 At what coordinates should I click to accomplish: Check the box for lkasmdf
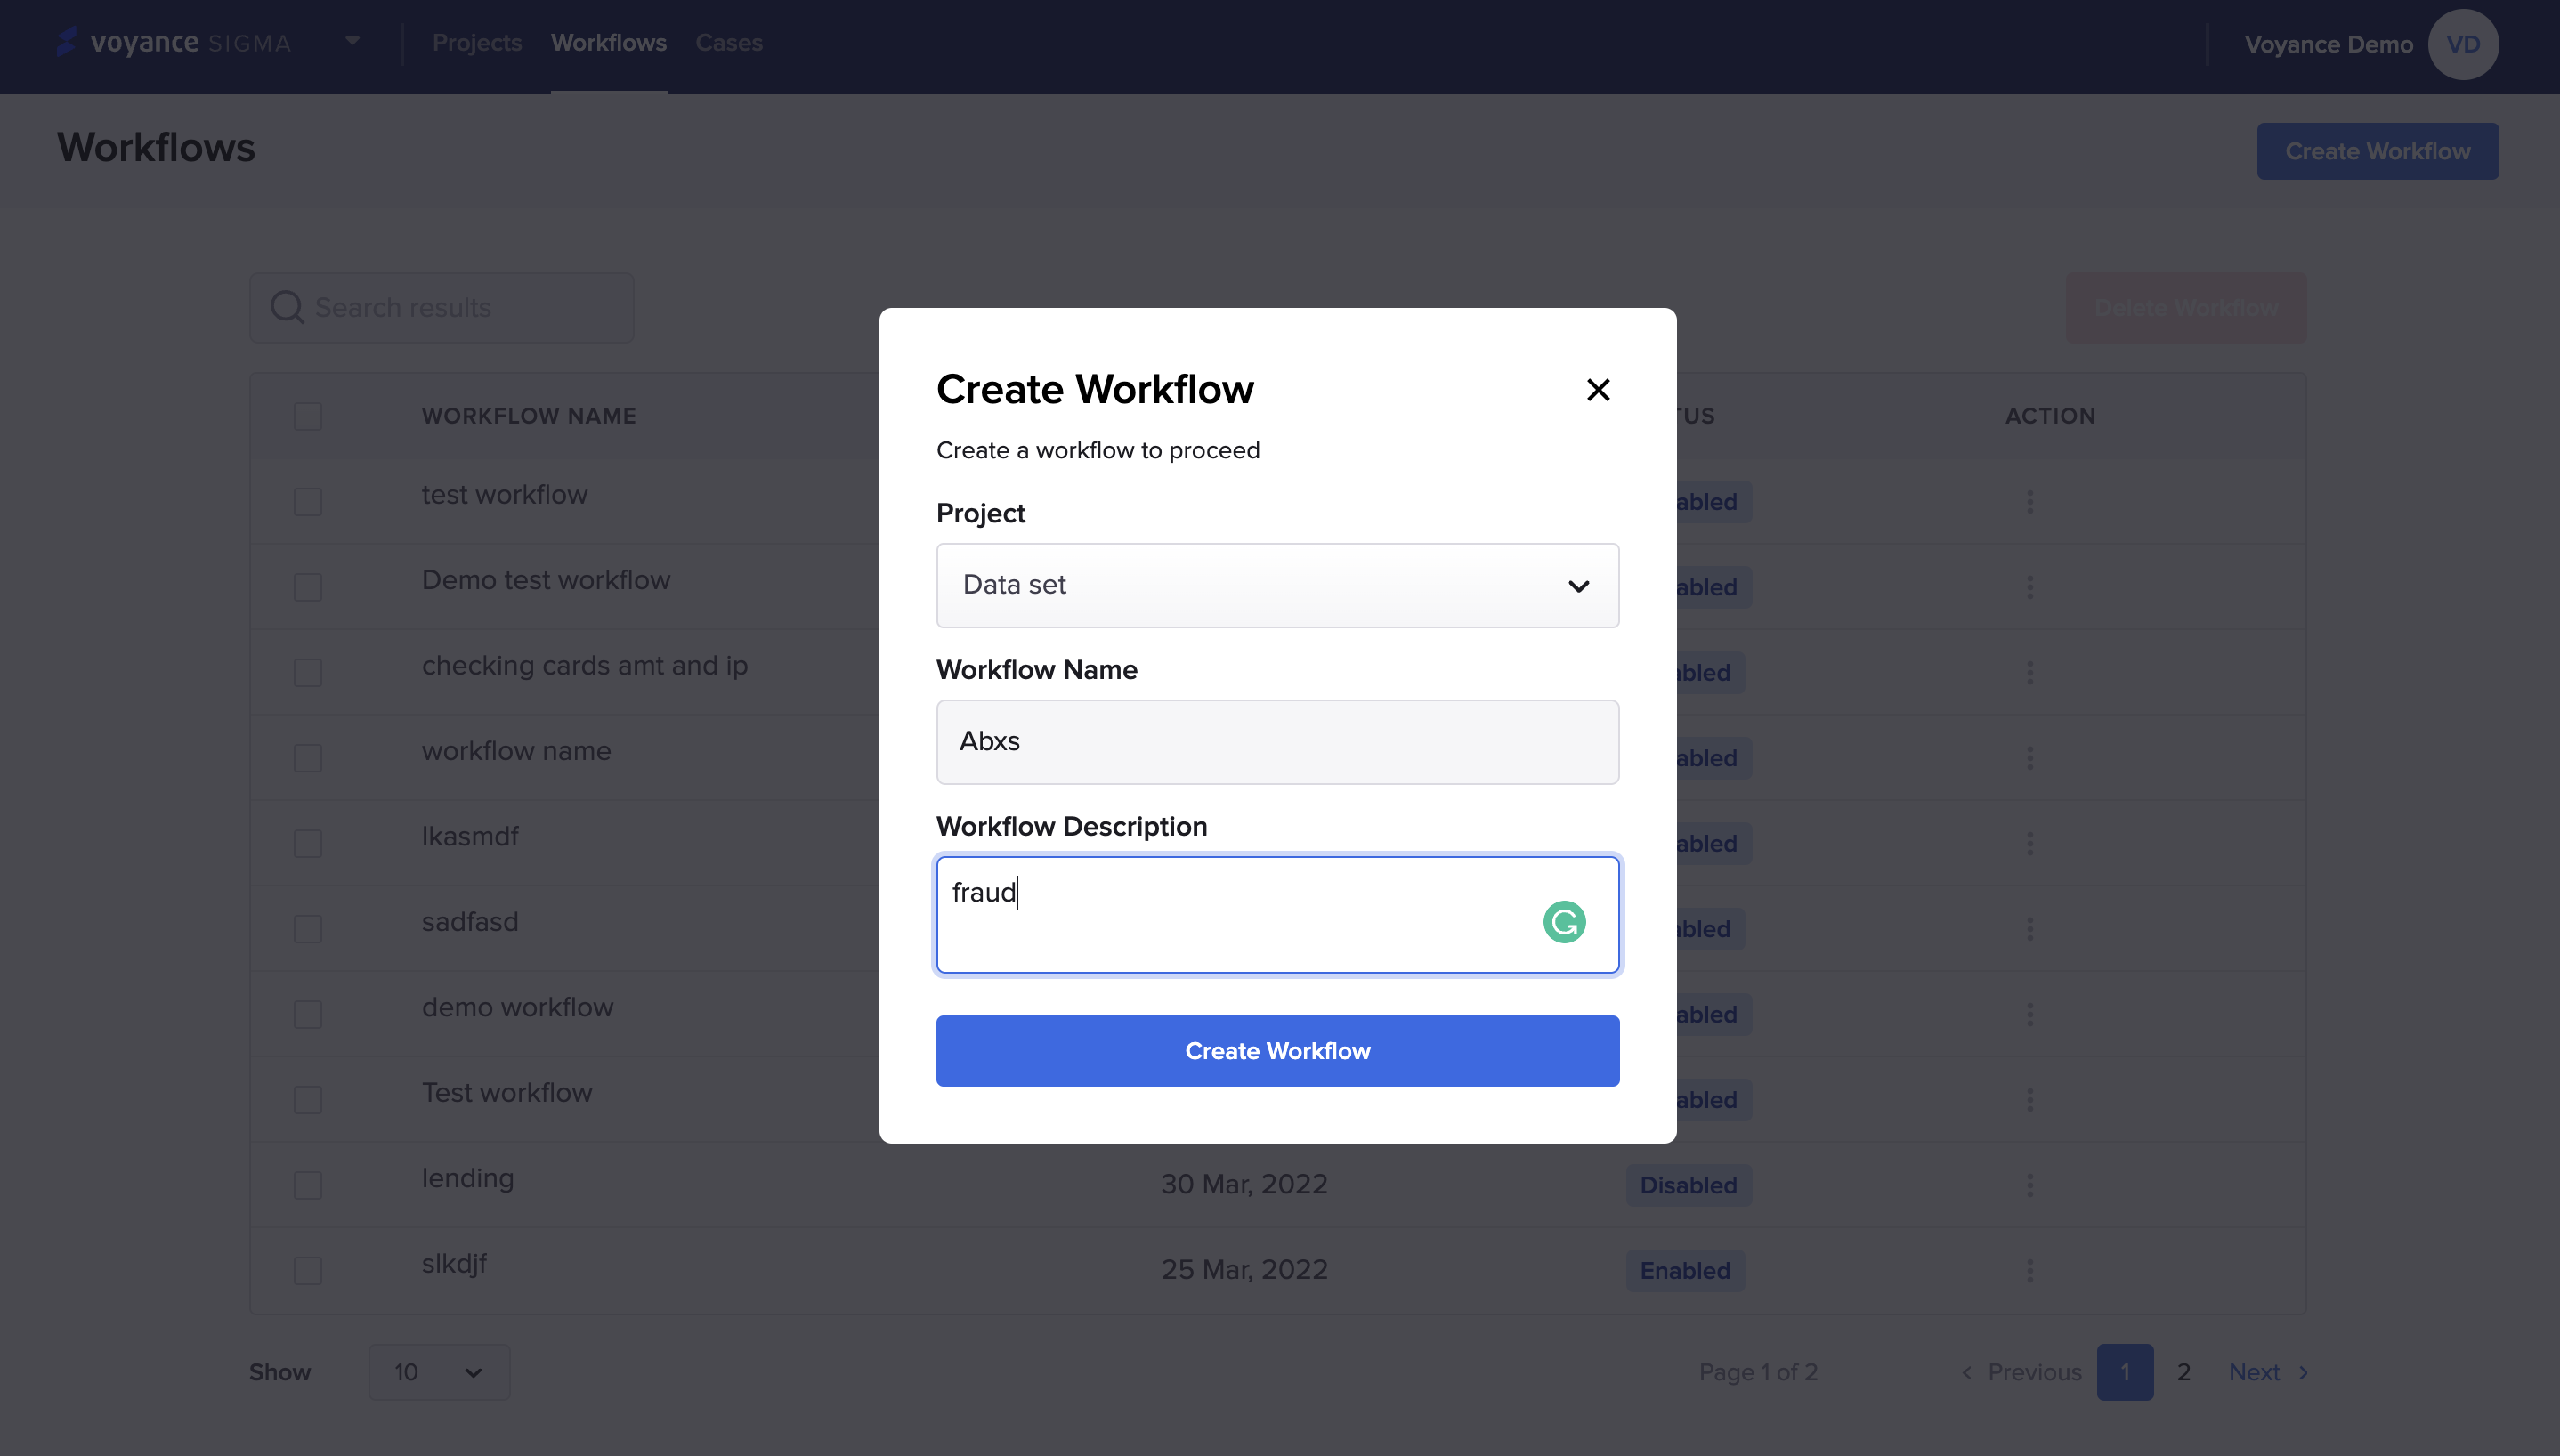[x=308, y=844]
